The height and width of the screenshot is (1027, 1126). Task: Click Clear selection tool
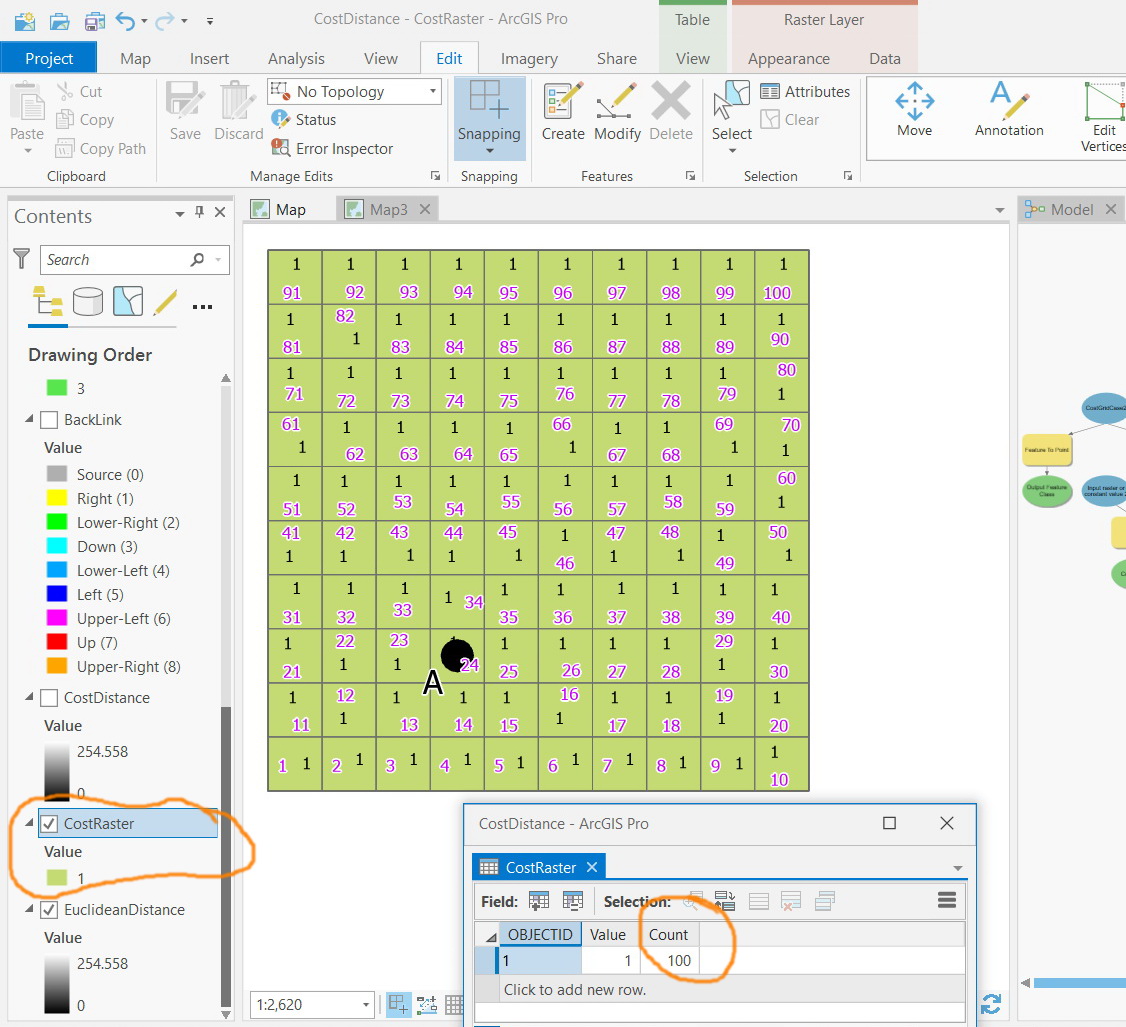(790, 119)
